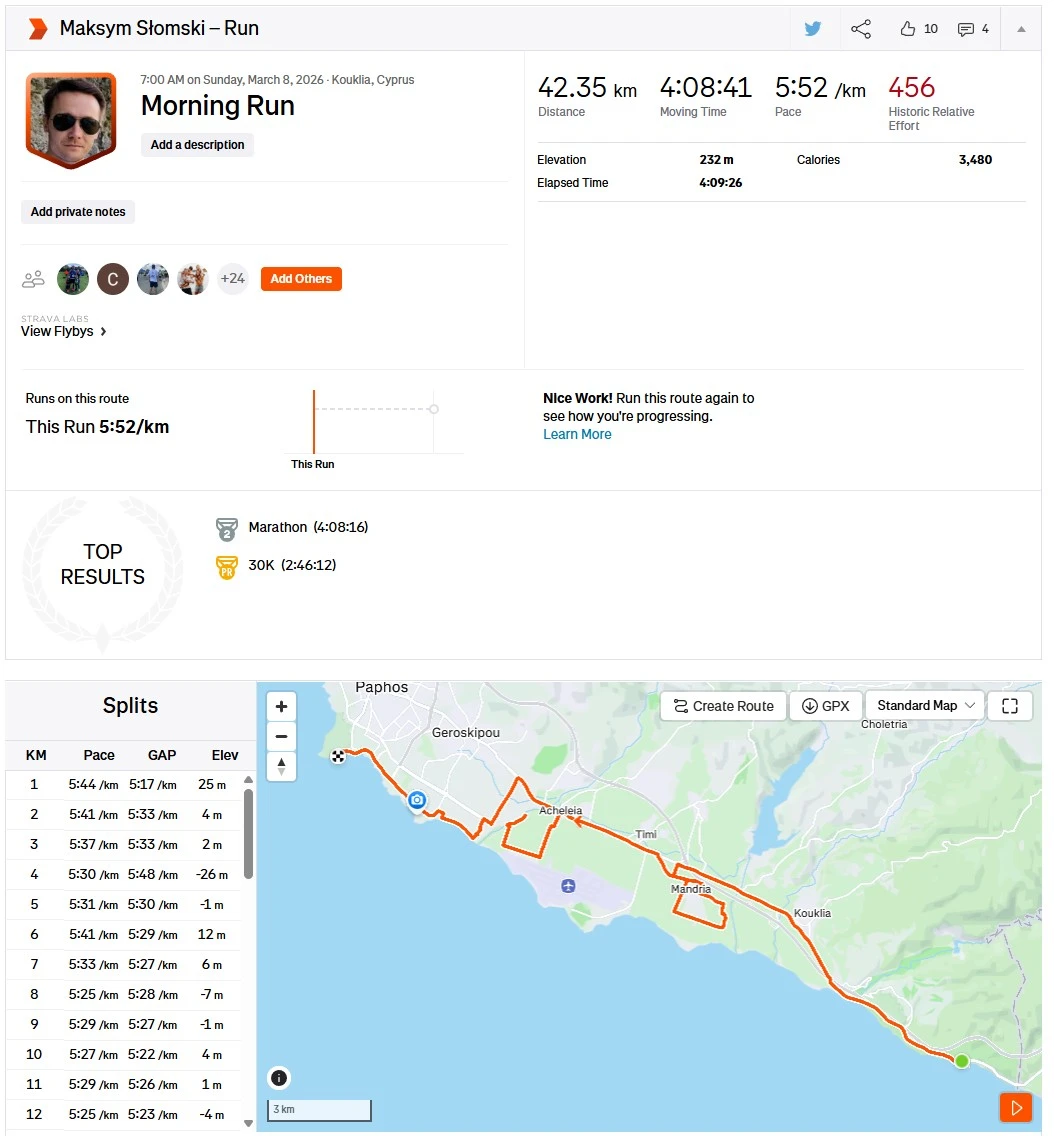Zoom out on the route map
Screen dimensions: 1054x1136
click(281, 737)
